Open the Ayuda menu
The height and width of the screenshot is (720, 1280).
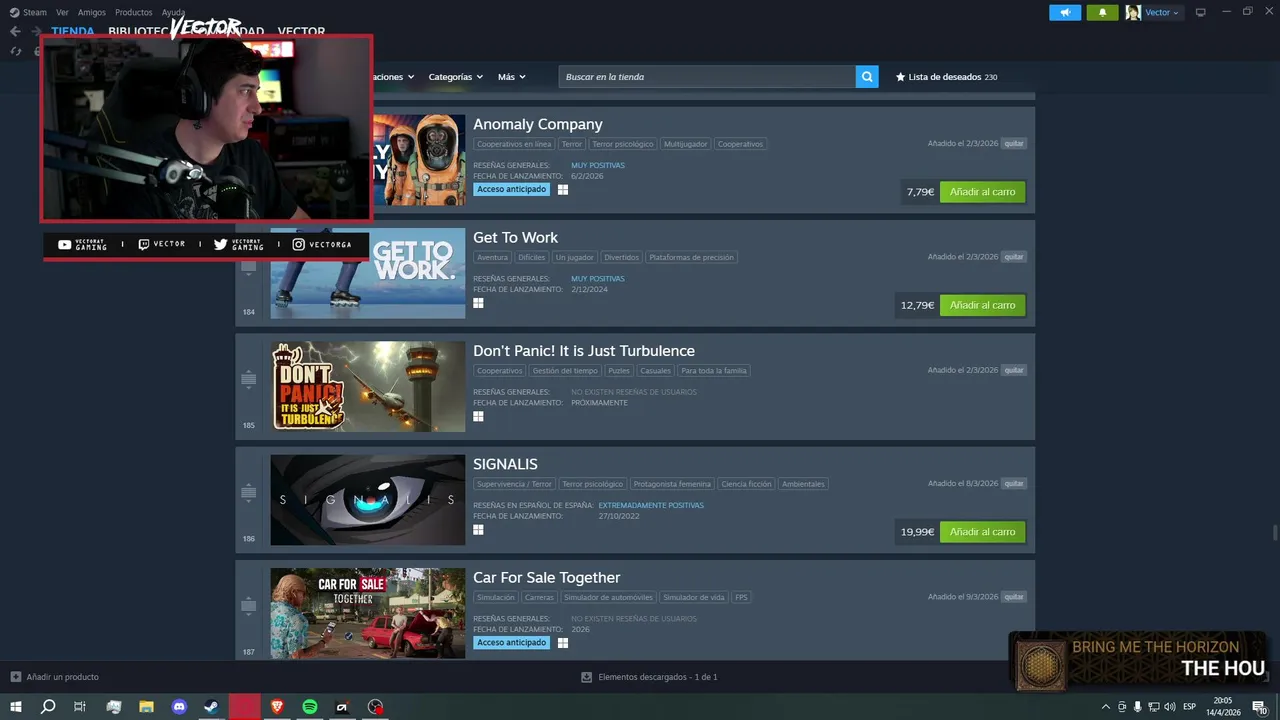(173, 12)
